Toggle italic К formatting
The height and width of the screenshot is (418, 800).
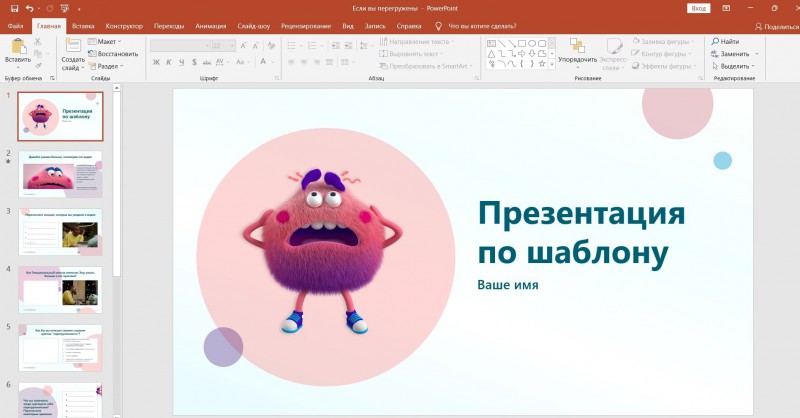click(168, 62)
